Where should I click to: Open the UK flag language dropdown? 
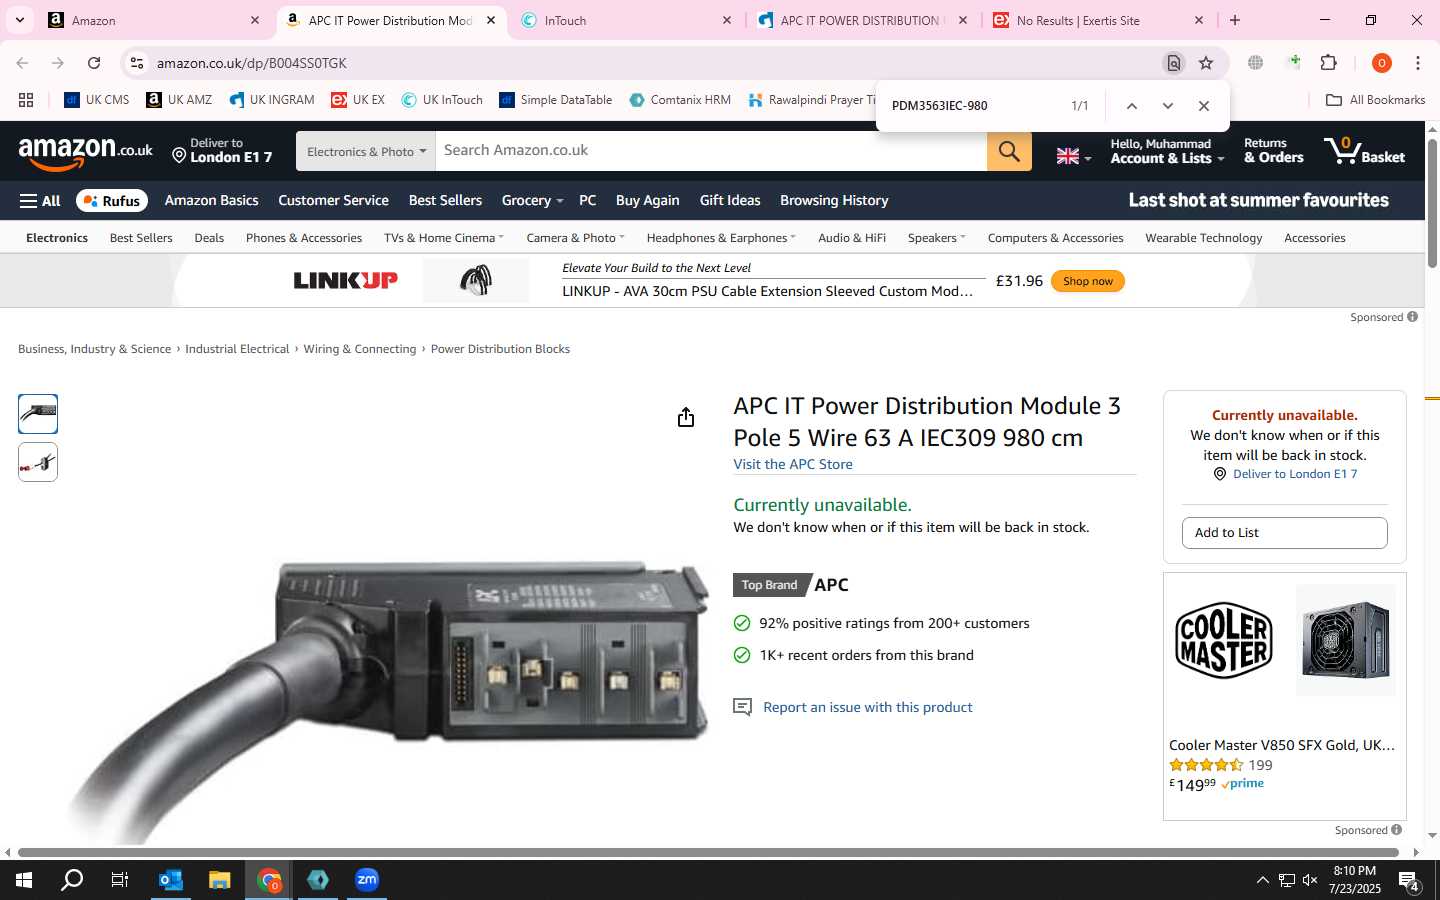click(x=1073, y=156)
